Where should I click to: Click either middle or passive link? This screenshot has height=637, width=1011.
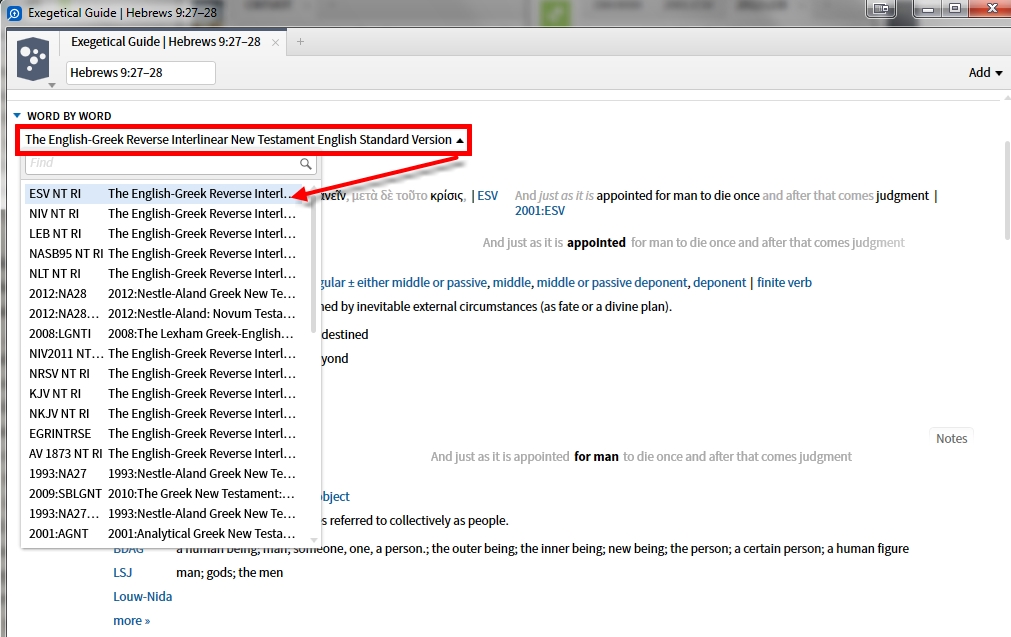pos(422,282)
